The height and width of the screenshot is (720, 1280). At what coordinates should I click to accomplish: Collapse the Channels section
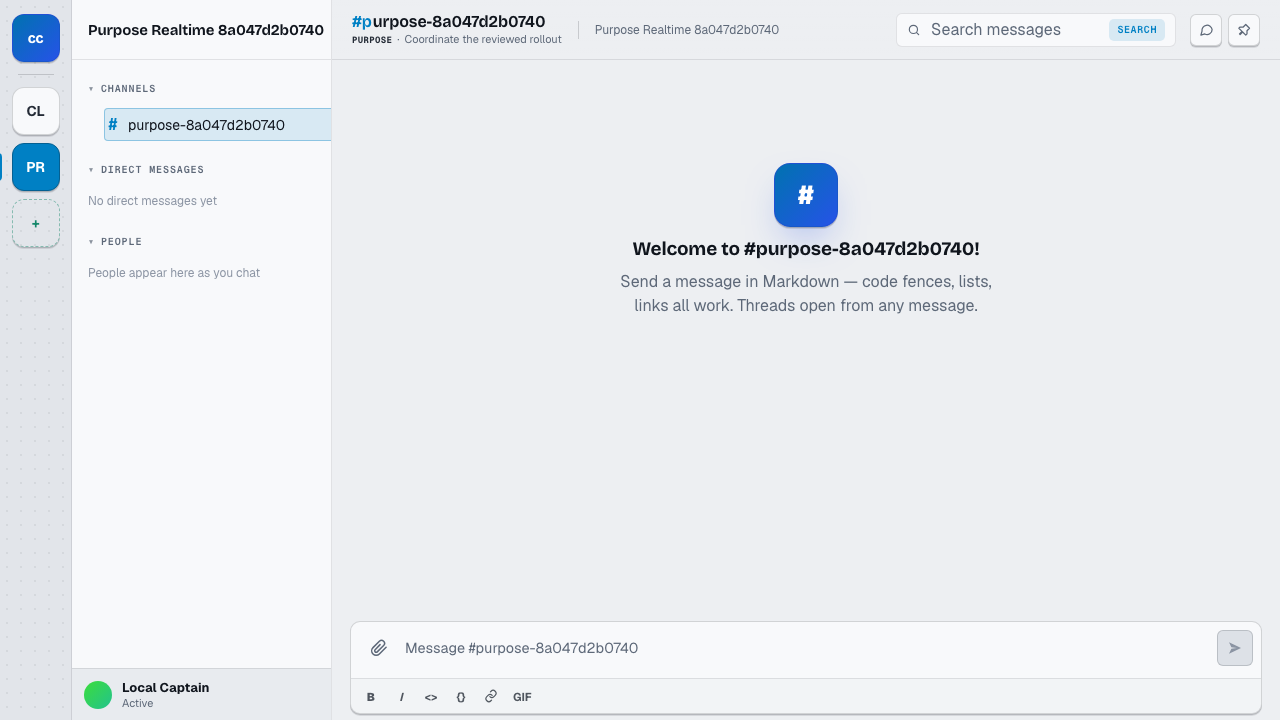(122, 89)
